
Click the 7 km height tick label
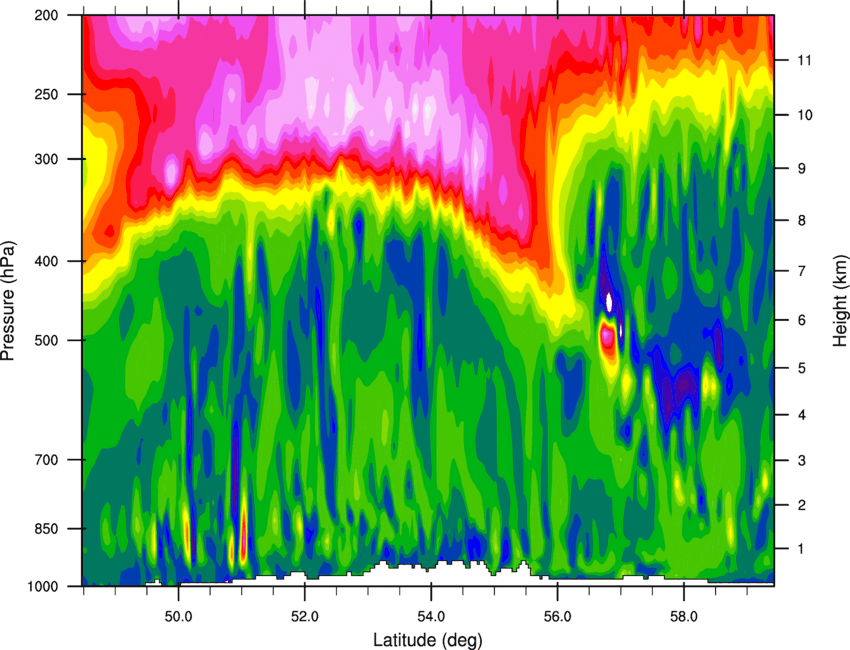click(x=801, y=271)
